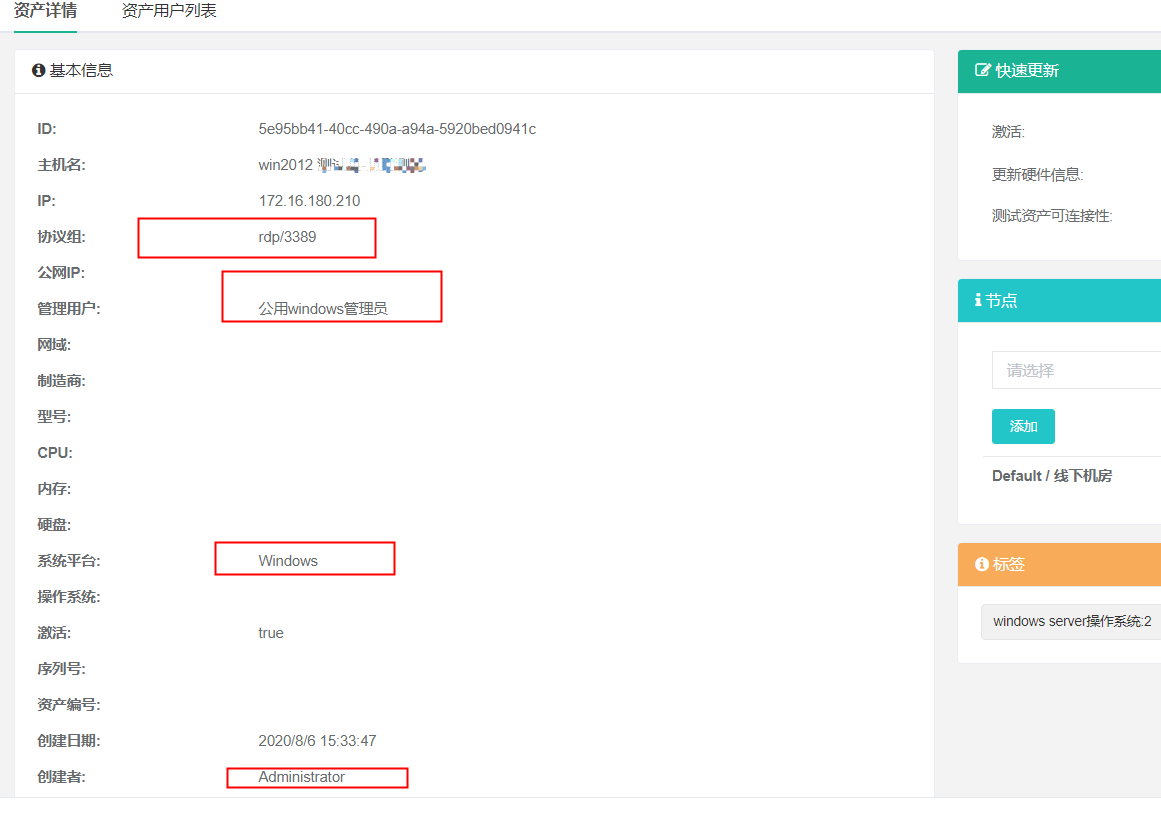Switch to the 资产用户列表 tab

pyautogui.click(x=167, y=10)
